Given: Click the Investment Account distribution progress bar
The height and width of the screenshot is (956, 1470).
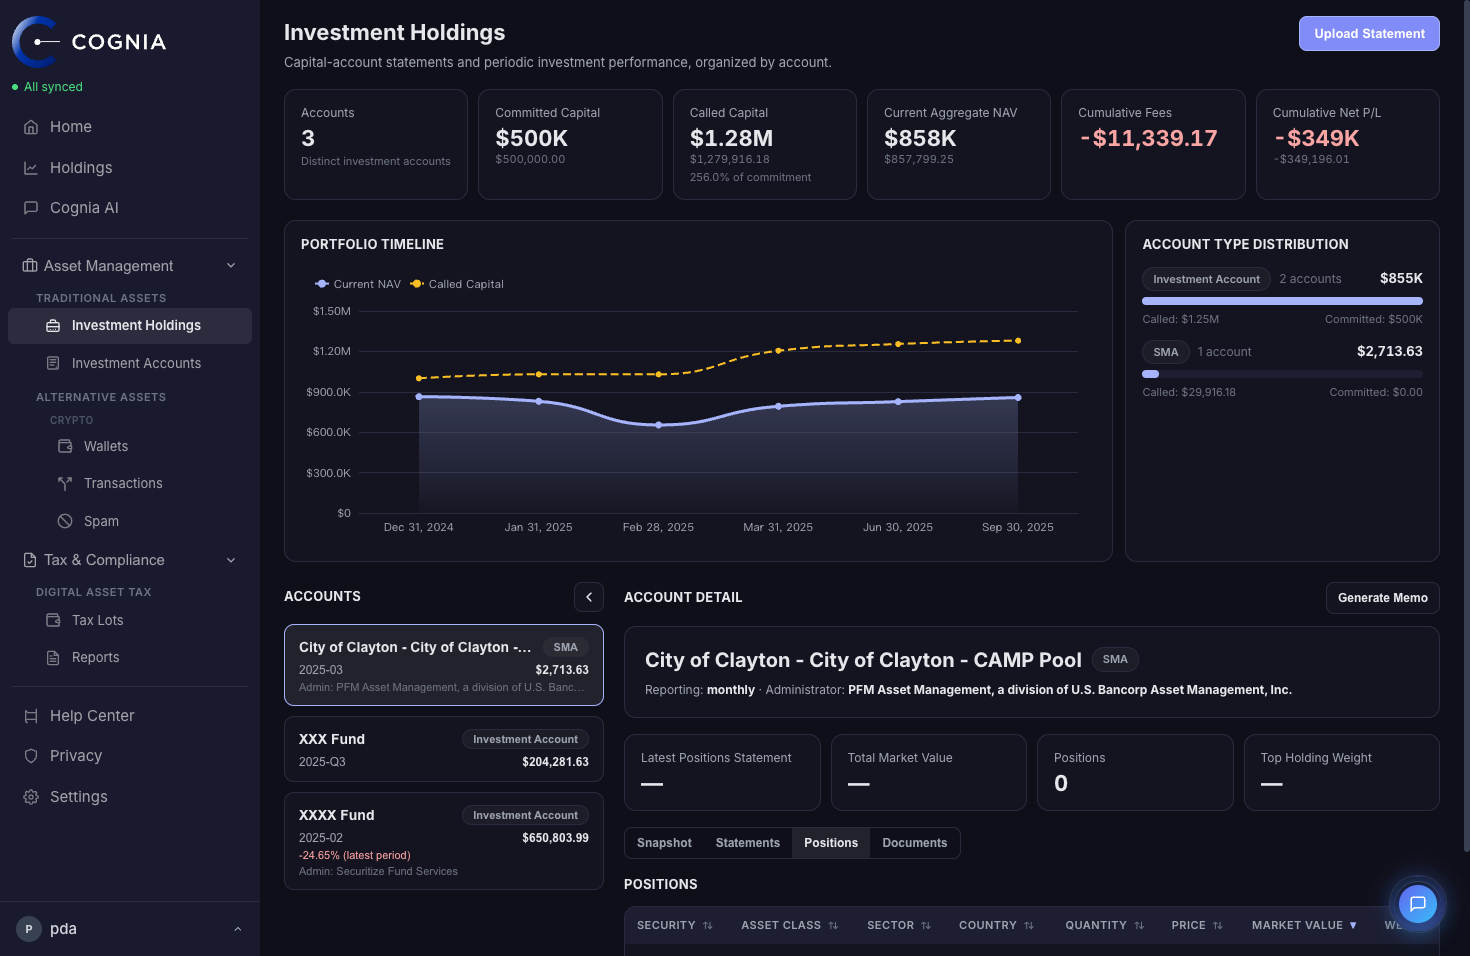Looking at the screenshot, I should pyautogui.click(x=1282, y=301).
